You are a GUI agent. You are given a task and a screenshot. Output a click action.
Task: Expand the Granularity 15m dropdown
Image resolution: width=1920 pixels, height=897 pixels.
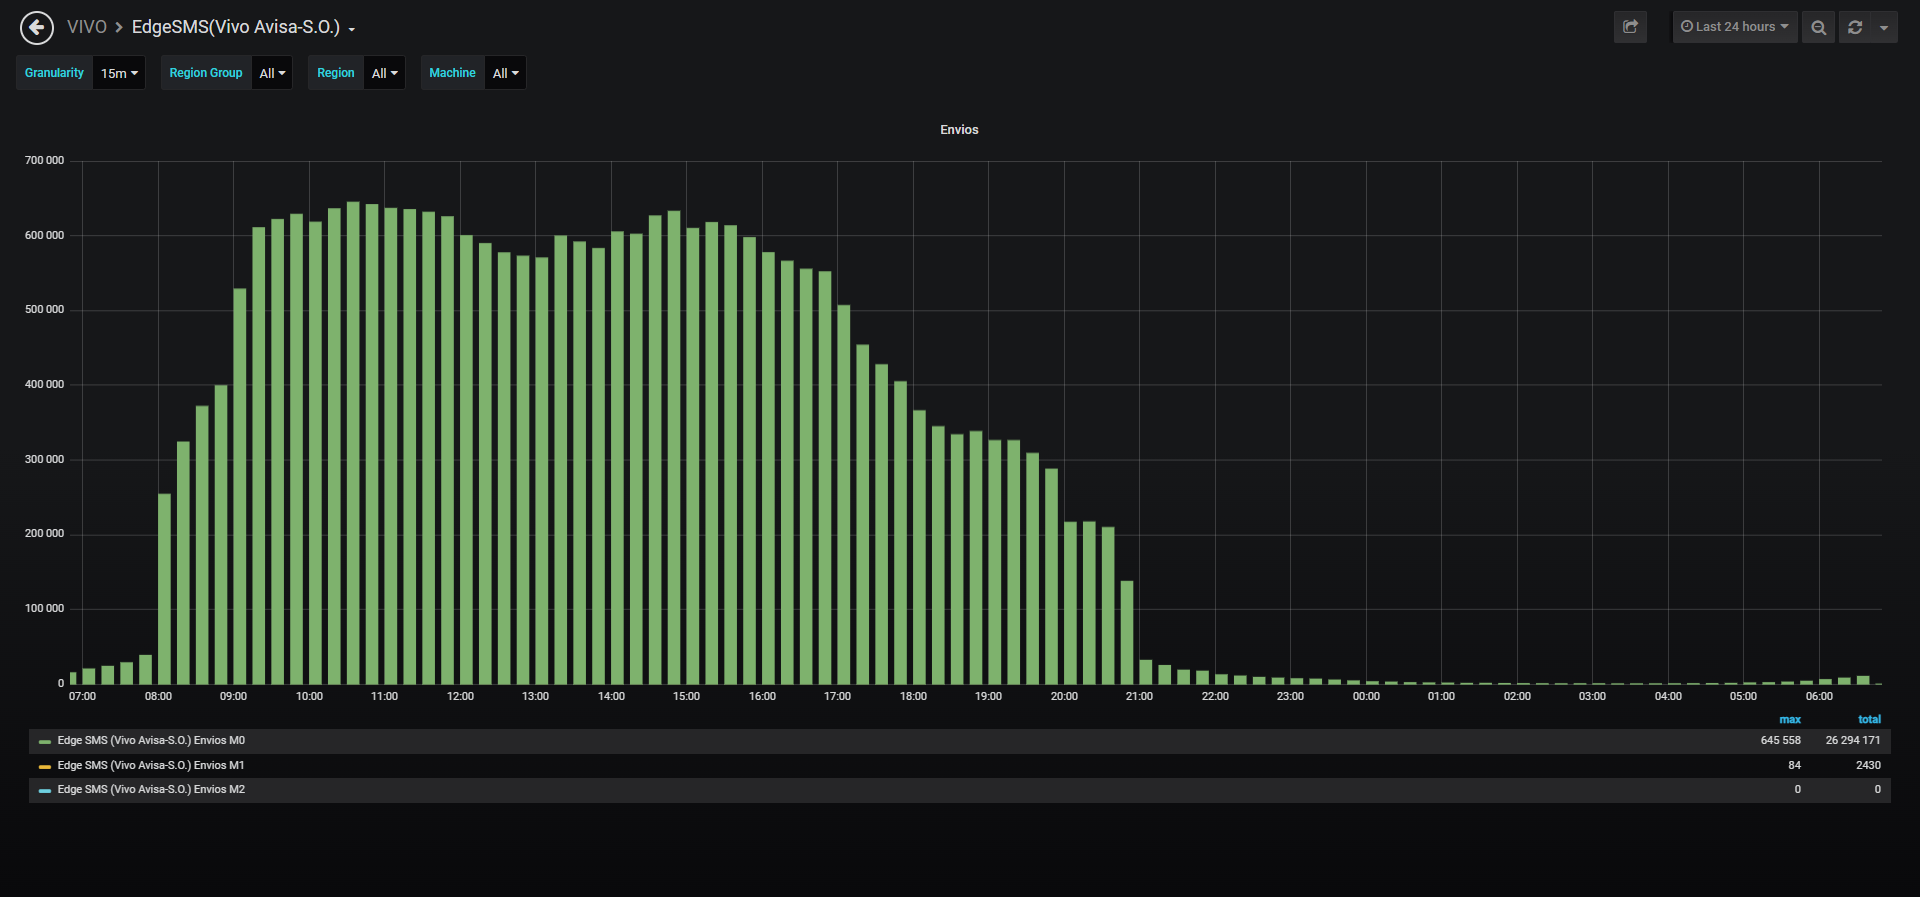tap(119, 73)
